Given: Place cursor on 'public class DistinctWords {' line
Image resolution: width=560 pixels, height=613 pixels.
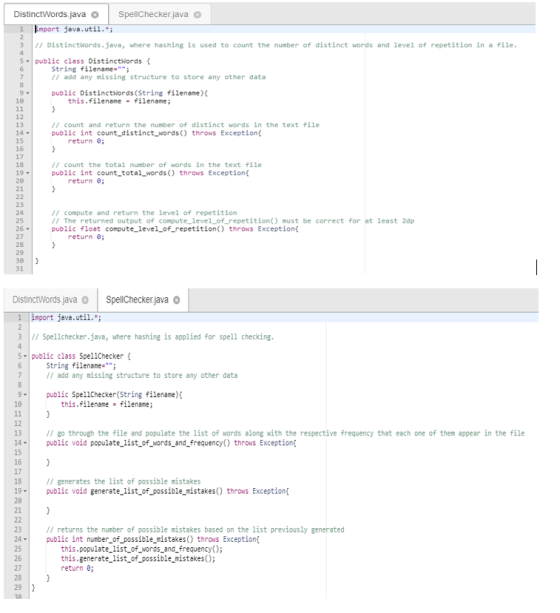Looking at the screenshot, I should point(92,61).
